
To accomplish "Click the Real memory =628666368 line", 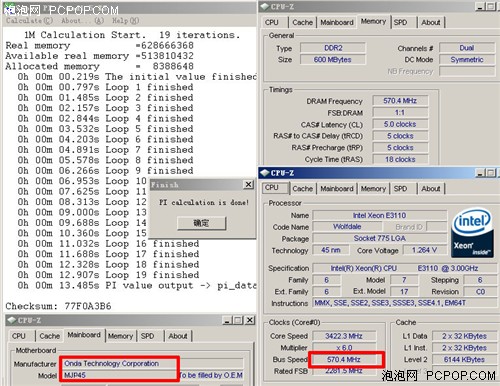I will coord(99,45).
